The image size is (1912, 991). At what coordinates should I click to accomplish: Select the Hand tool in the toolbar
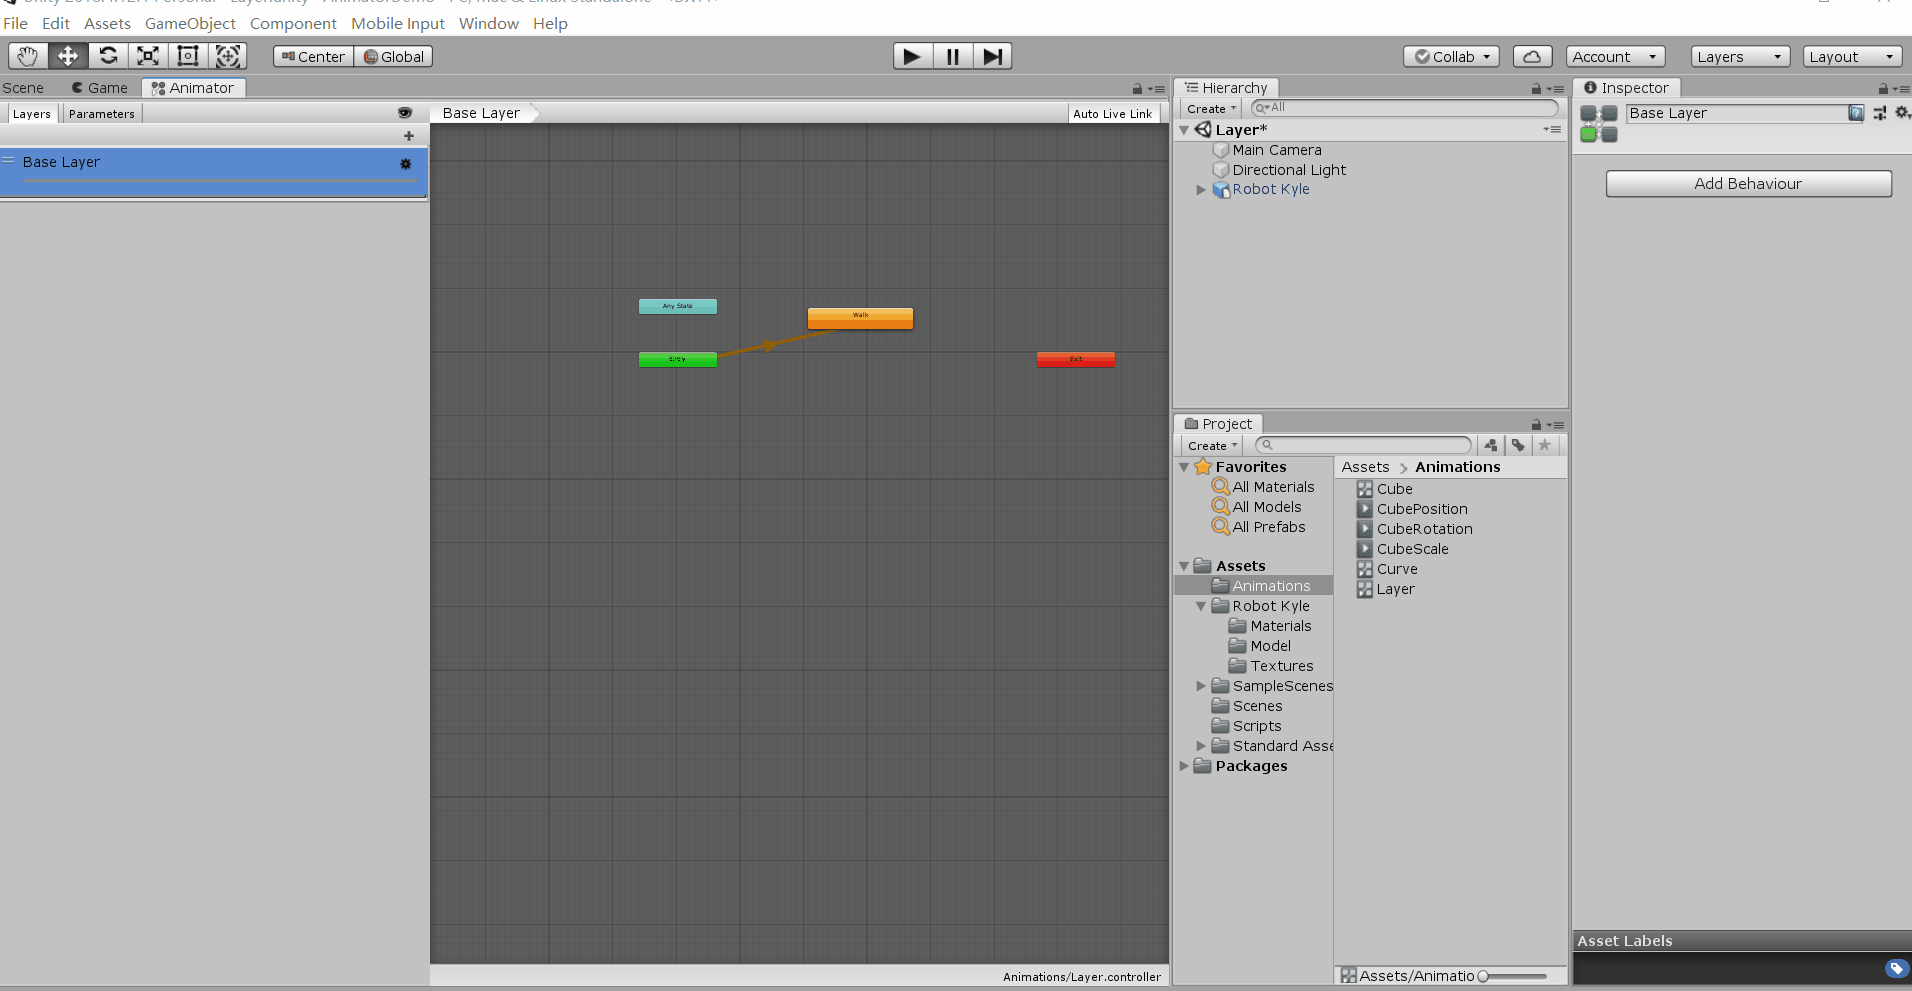coord(28,56)
